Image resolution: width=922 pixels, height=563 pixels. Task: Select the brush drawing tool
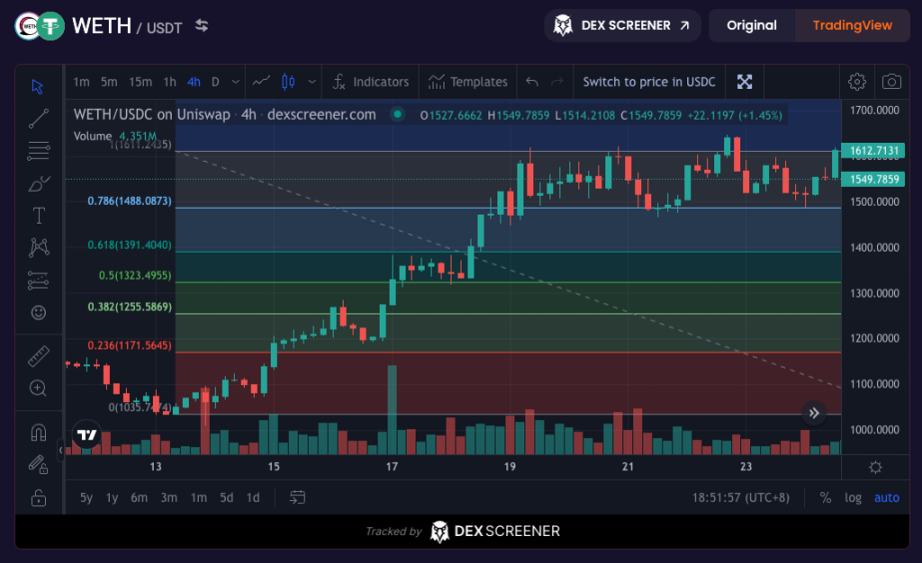pyautogui.click(x=38, y=183)
